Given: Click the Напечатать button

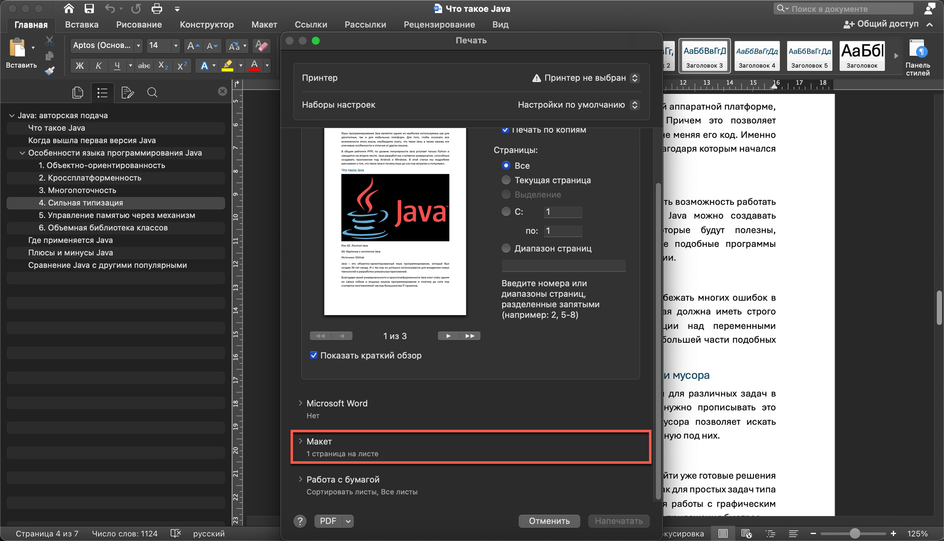Looking at the screenshot, I should [x=619, y=521].
